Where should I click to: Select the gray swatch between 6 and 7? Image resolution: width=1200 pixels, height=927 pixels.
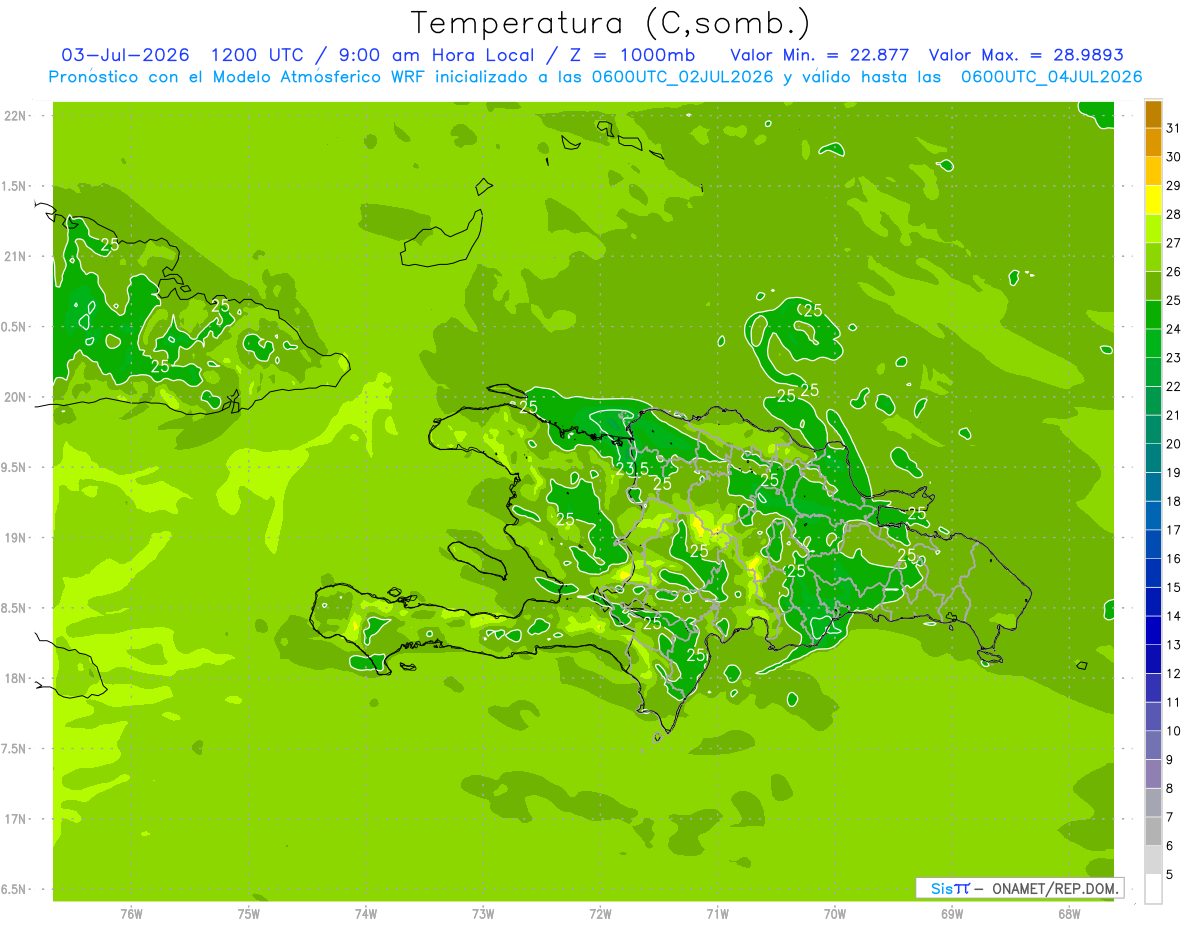(1153, 832)
